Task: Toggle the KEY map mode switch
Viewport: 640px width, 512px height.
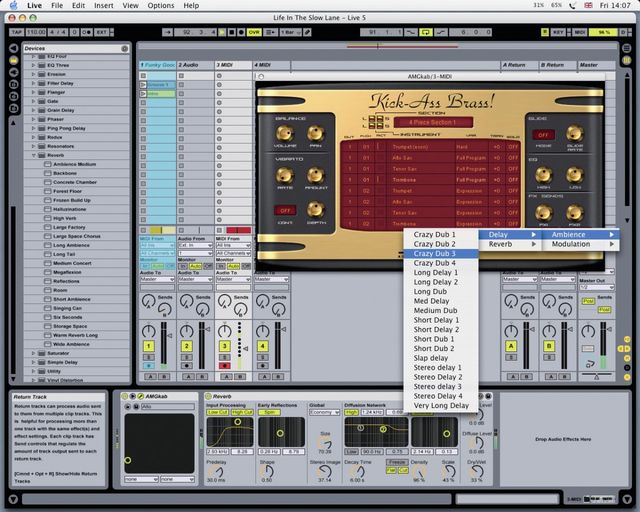Action: tap(558, 32)
